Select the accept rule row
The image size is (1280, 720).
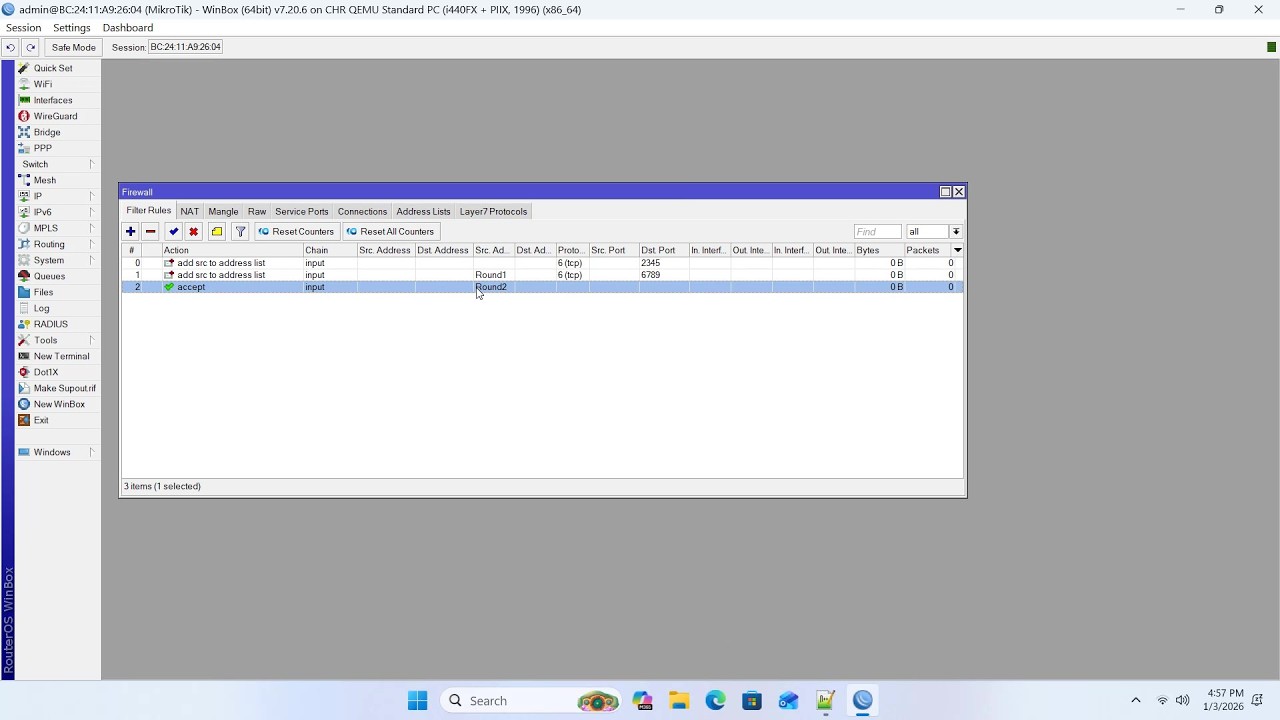coord(542,287)
